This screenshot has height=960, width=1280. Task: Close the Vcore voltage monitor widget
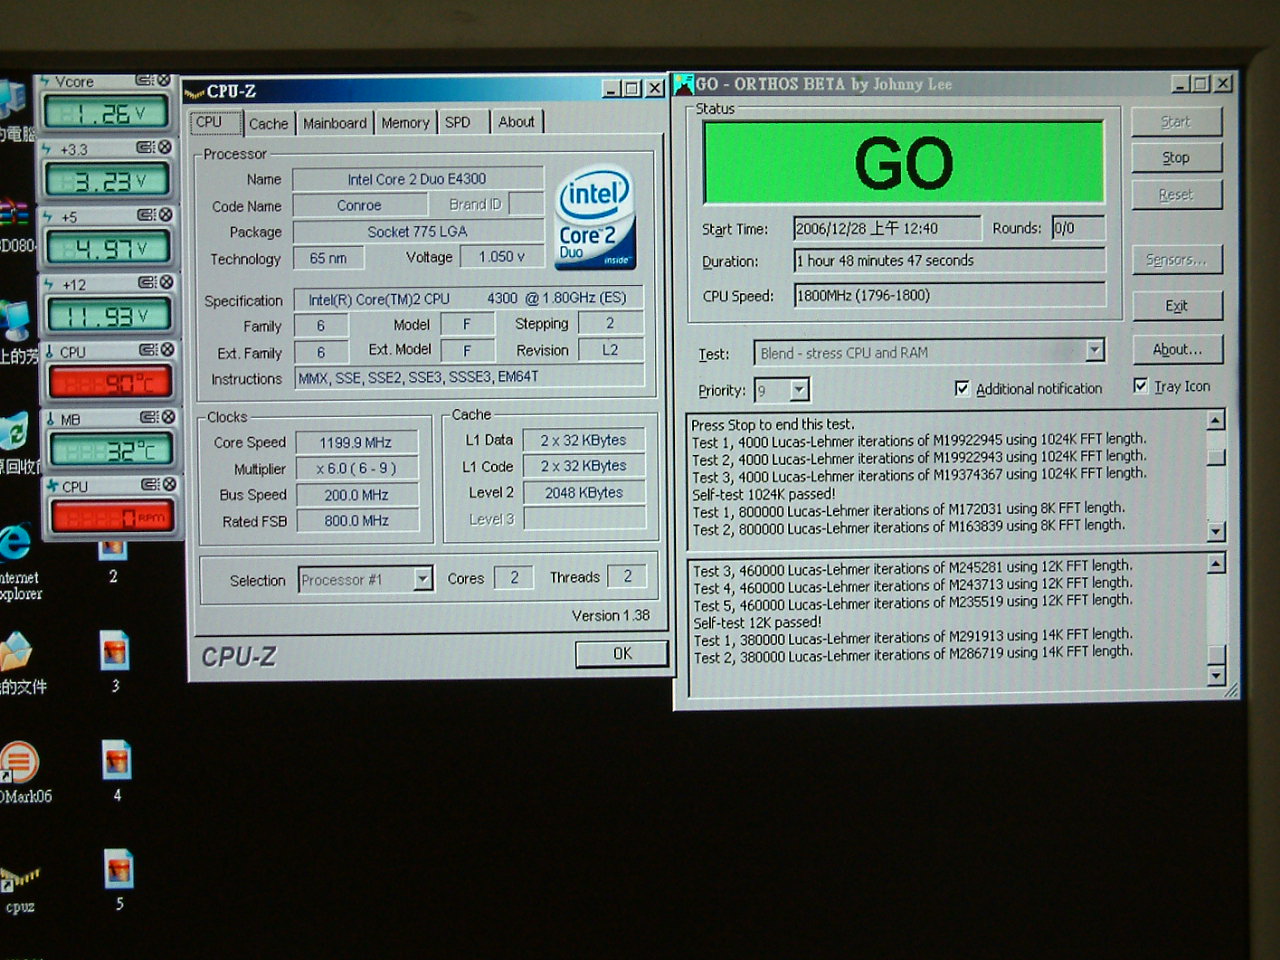[x=164, y=81]
